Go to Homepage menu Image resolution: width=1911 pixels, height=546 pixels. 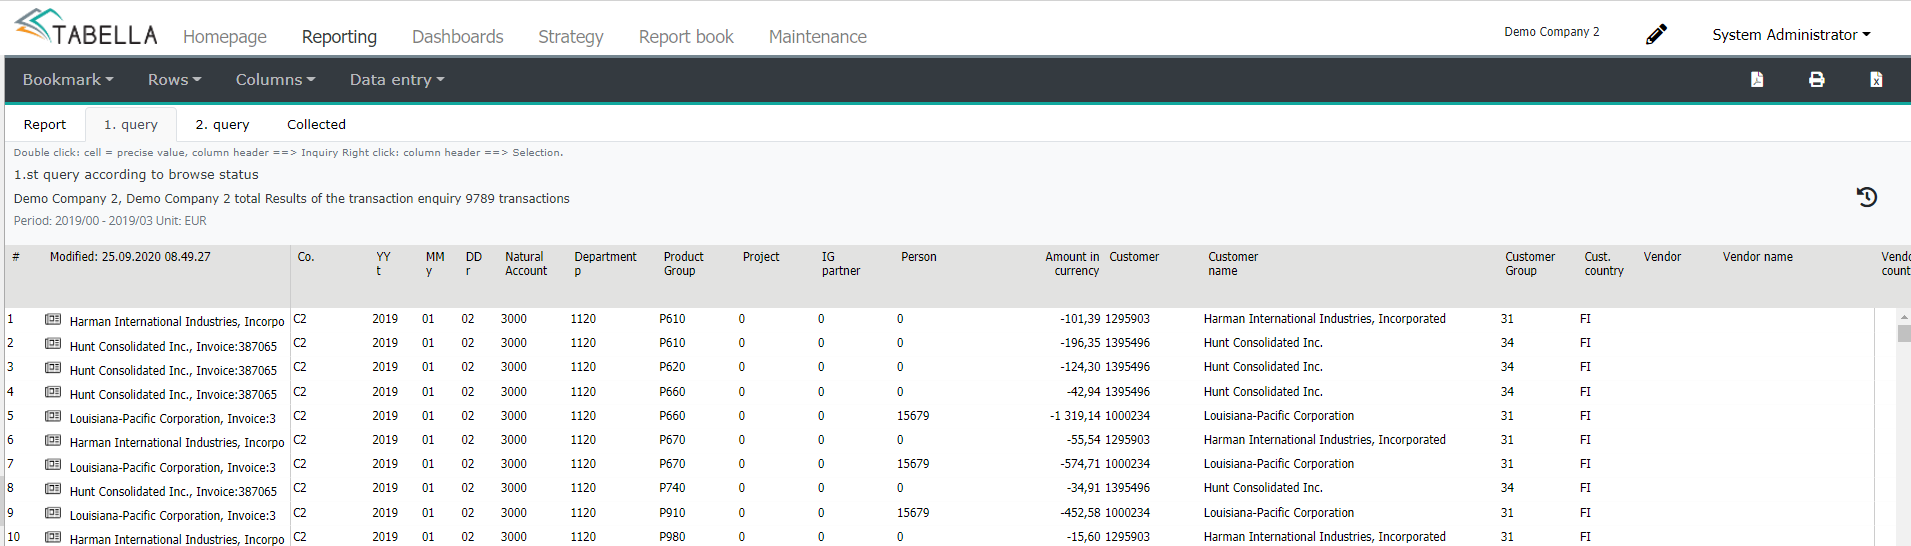pos(225,37)
